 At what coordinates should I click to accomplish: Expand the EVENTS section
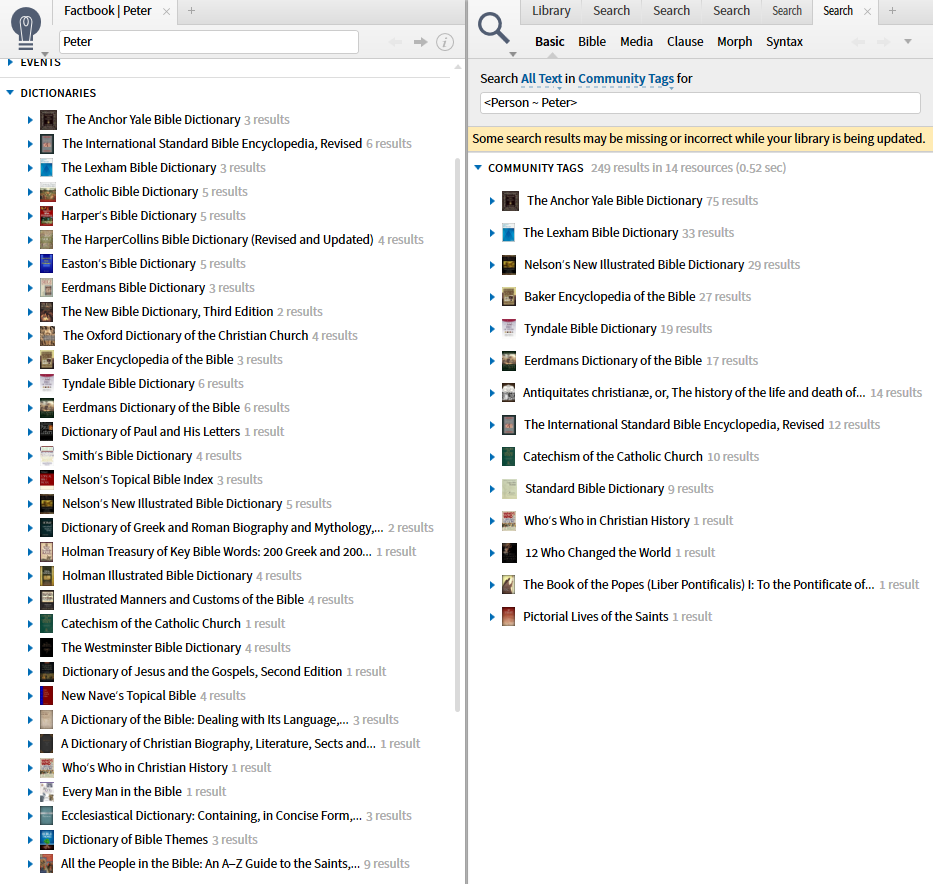[x=10, y=62]
